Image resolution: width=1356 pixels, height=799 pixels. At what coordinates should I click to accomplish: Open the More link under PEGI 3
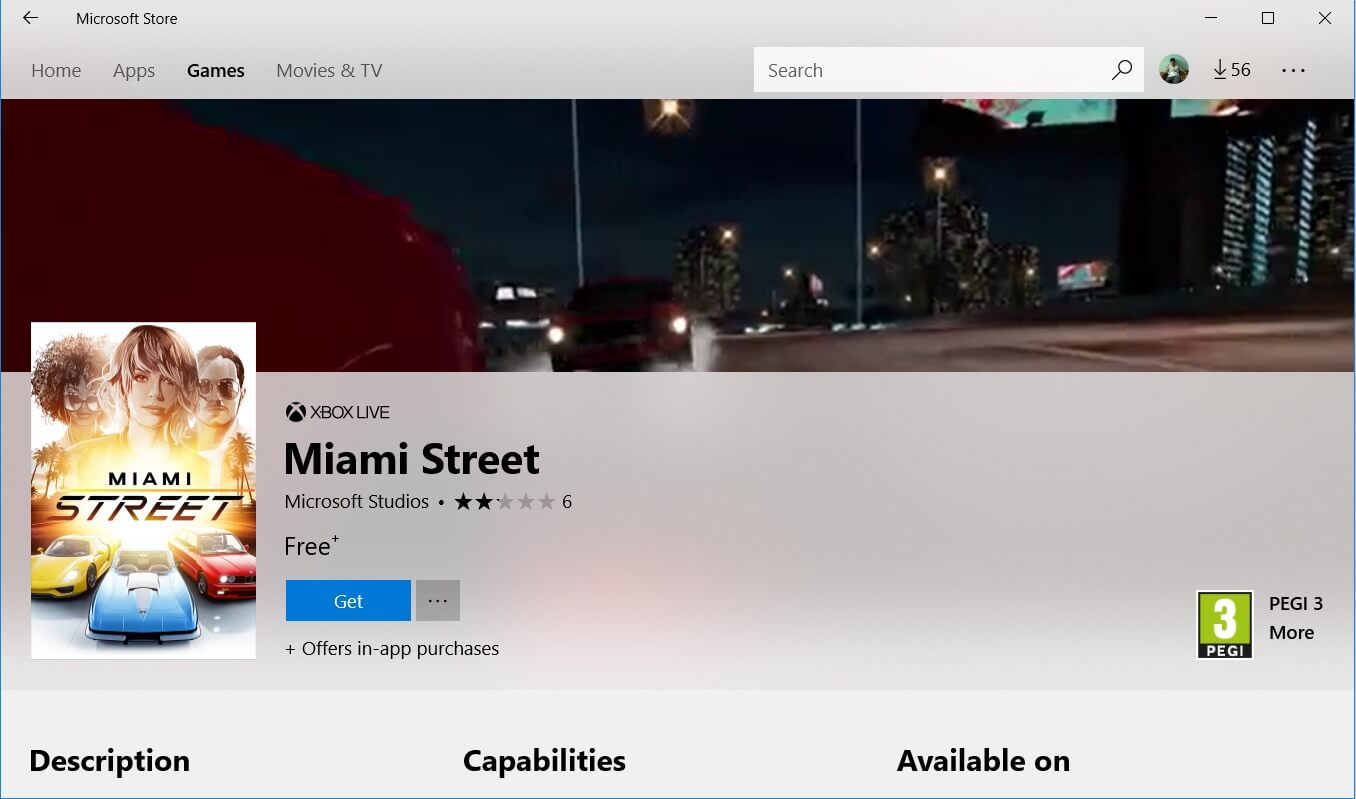click(x=1291, y=632)
